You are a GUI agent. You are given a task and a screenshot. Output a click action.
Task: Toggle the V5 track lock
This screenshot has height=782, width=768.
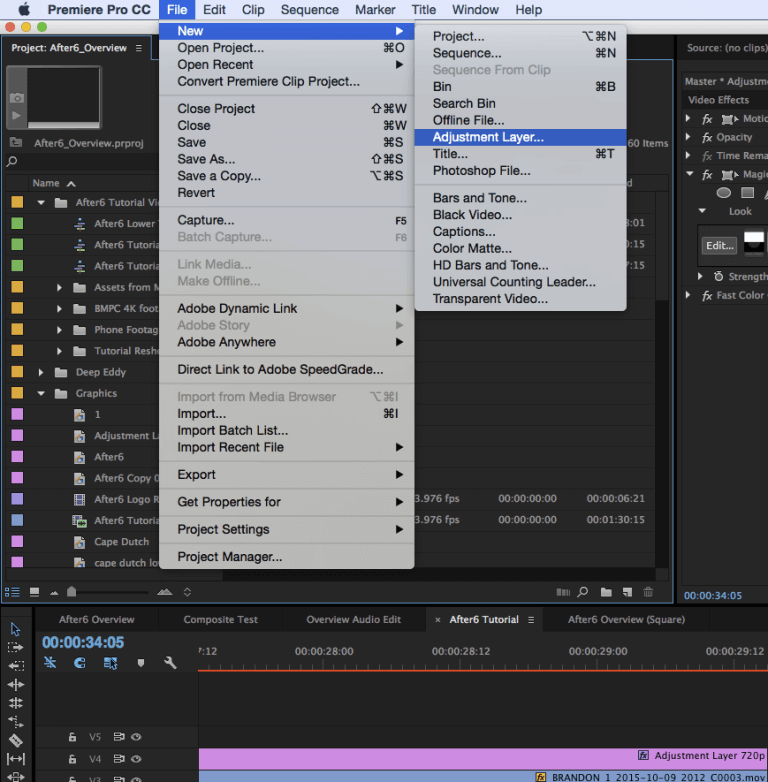[x=72, y=737]
